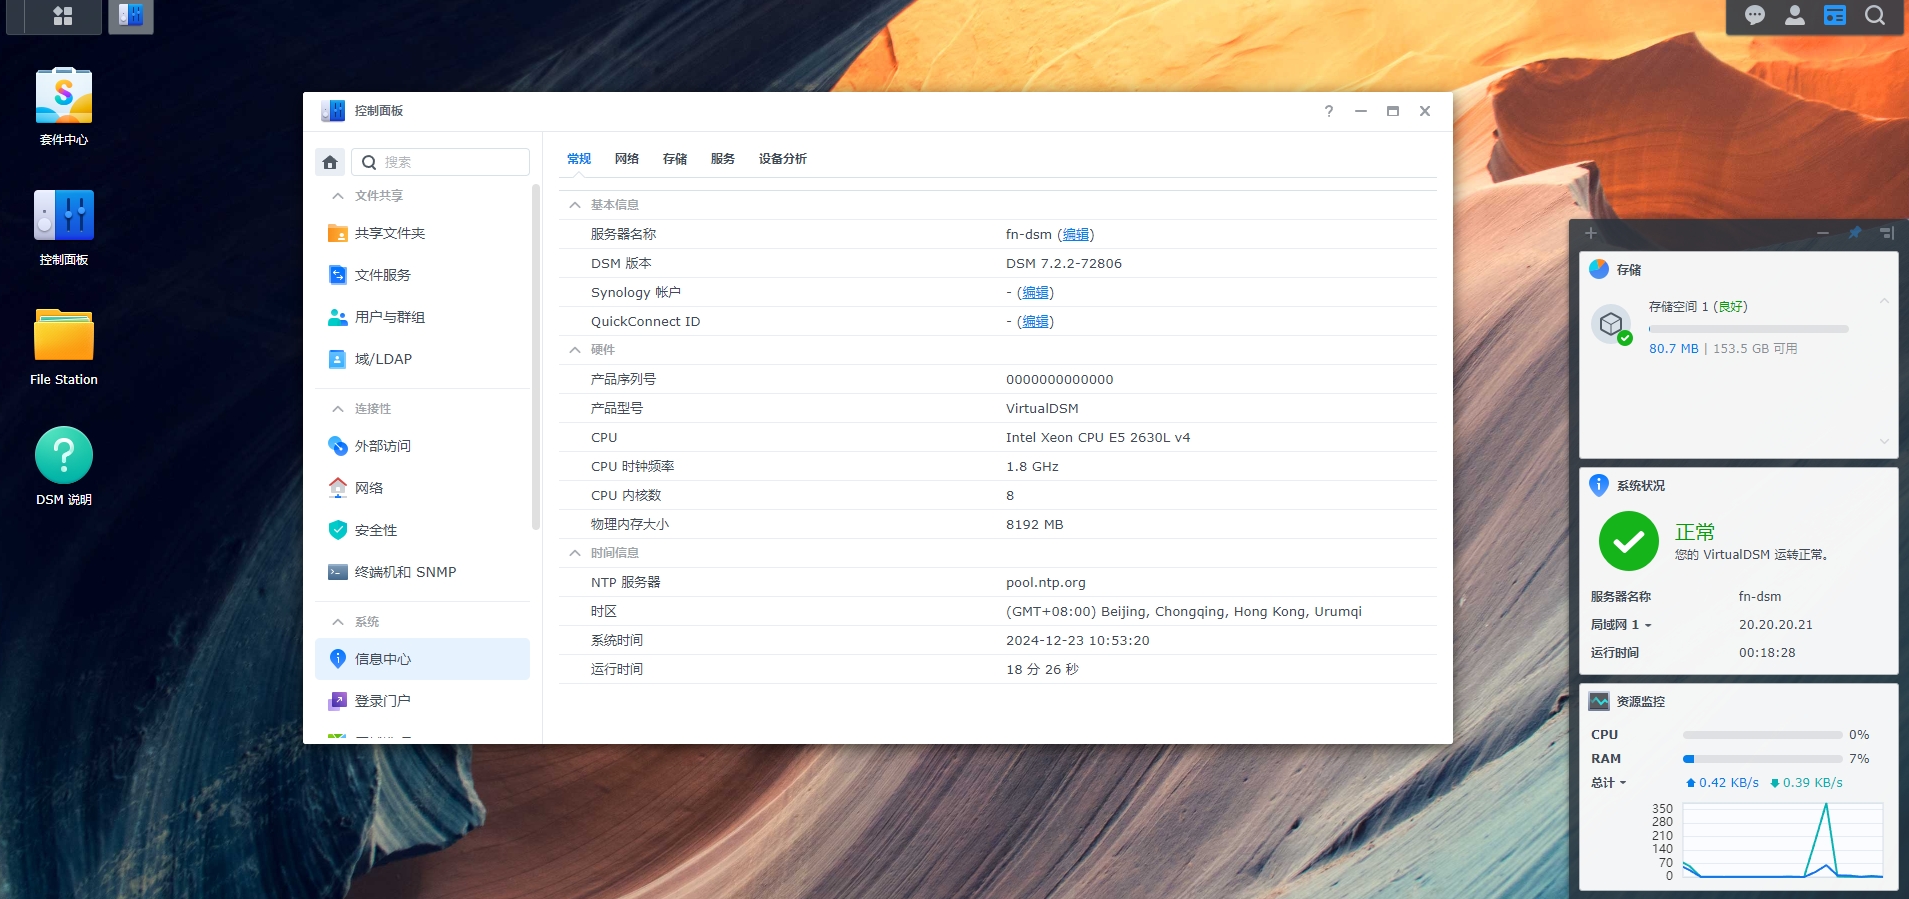Minimize the widgets panel with the dash icon
The width and height of the screenshot is (1909, 899).
(1823, 233)
